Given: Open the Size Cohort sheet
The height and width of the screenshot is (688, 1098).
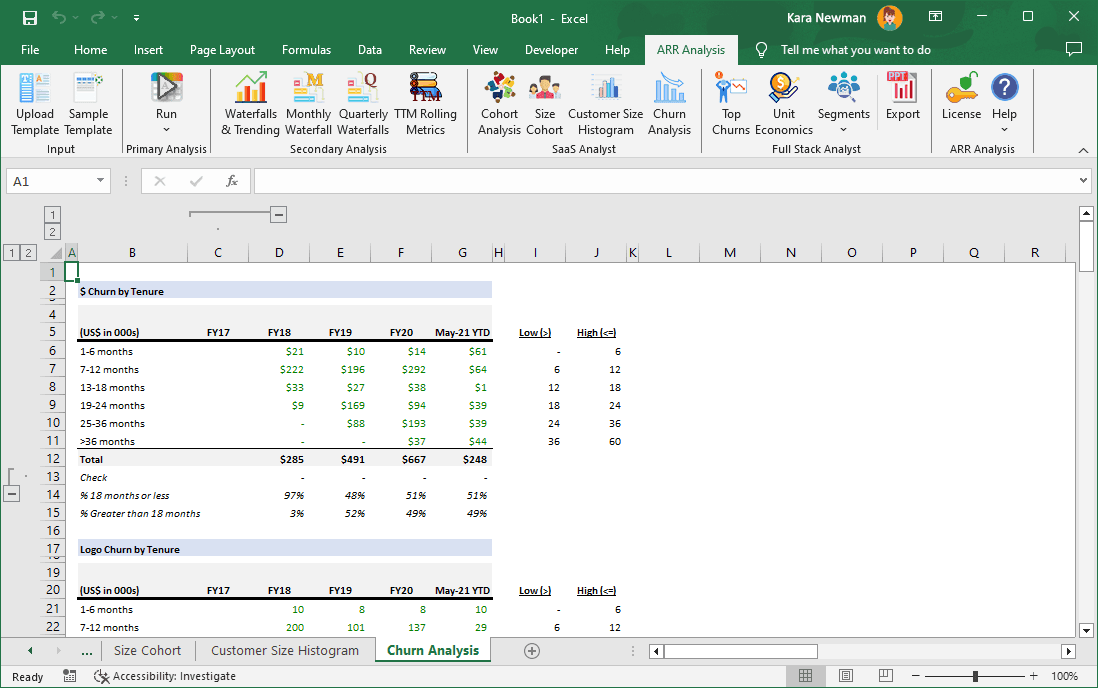Looking at the screenshot, I should (147, 650).
